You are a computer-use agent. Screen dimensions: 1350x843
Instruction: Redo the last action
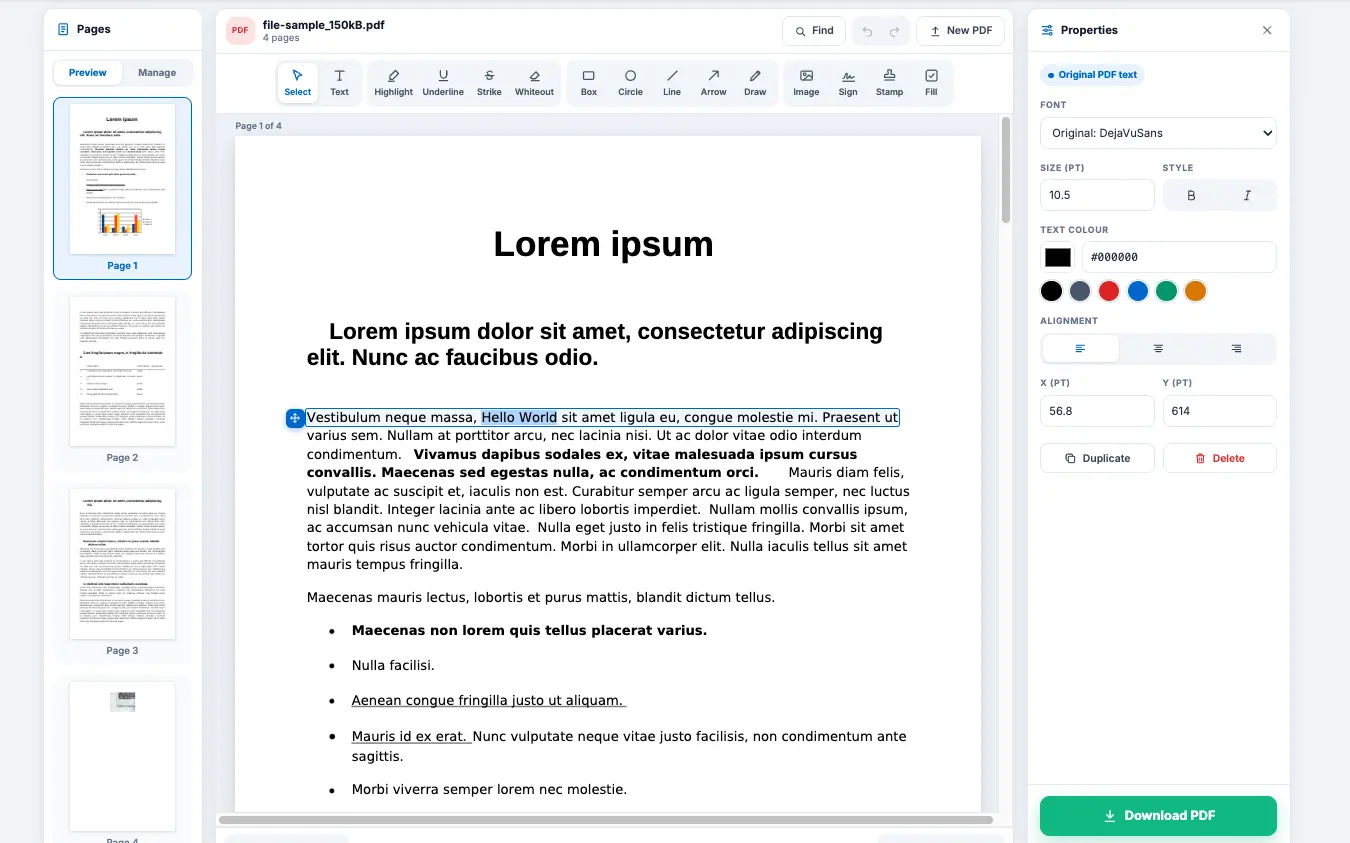pos(894,31)
